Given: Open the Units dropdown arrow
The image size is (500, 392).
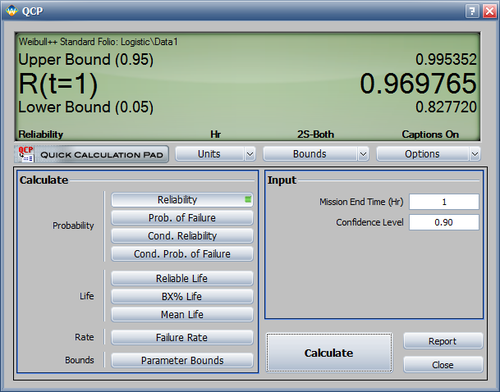Looking at the screenshot, I should point(250,154).
